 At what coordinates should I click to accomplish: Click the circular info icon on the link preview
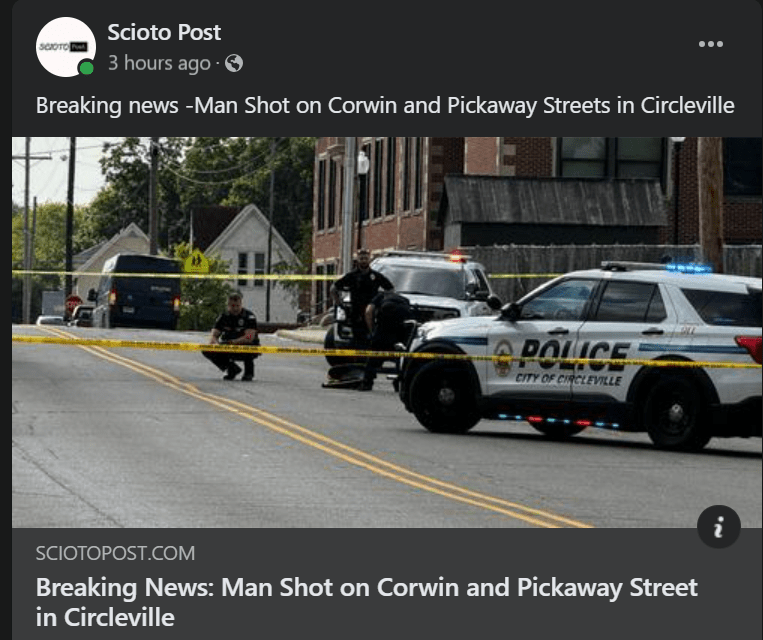click(x=719, y=527)
